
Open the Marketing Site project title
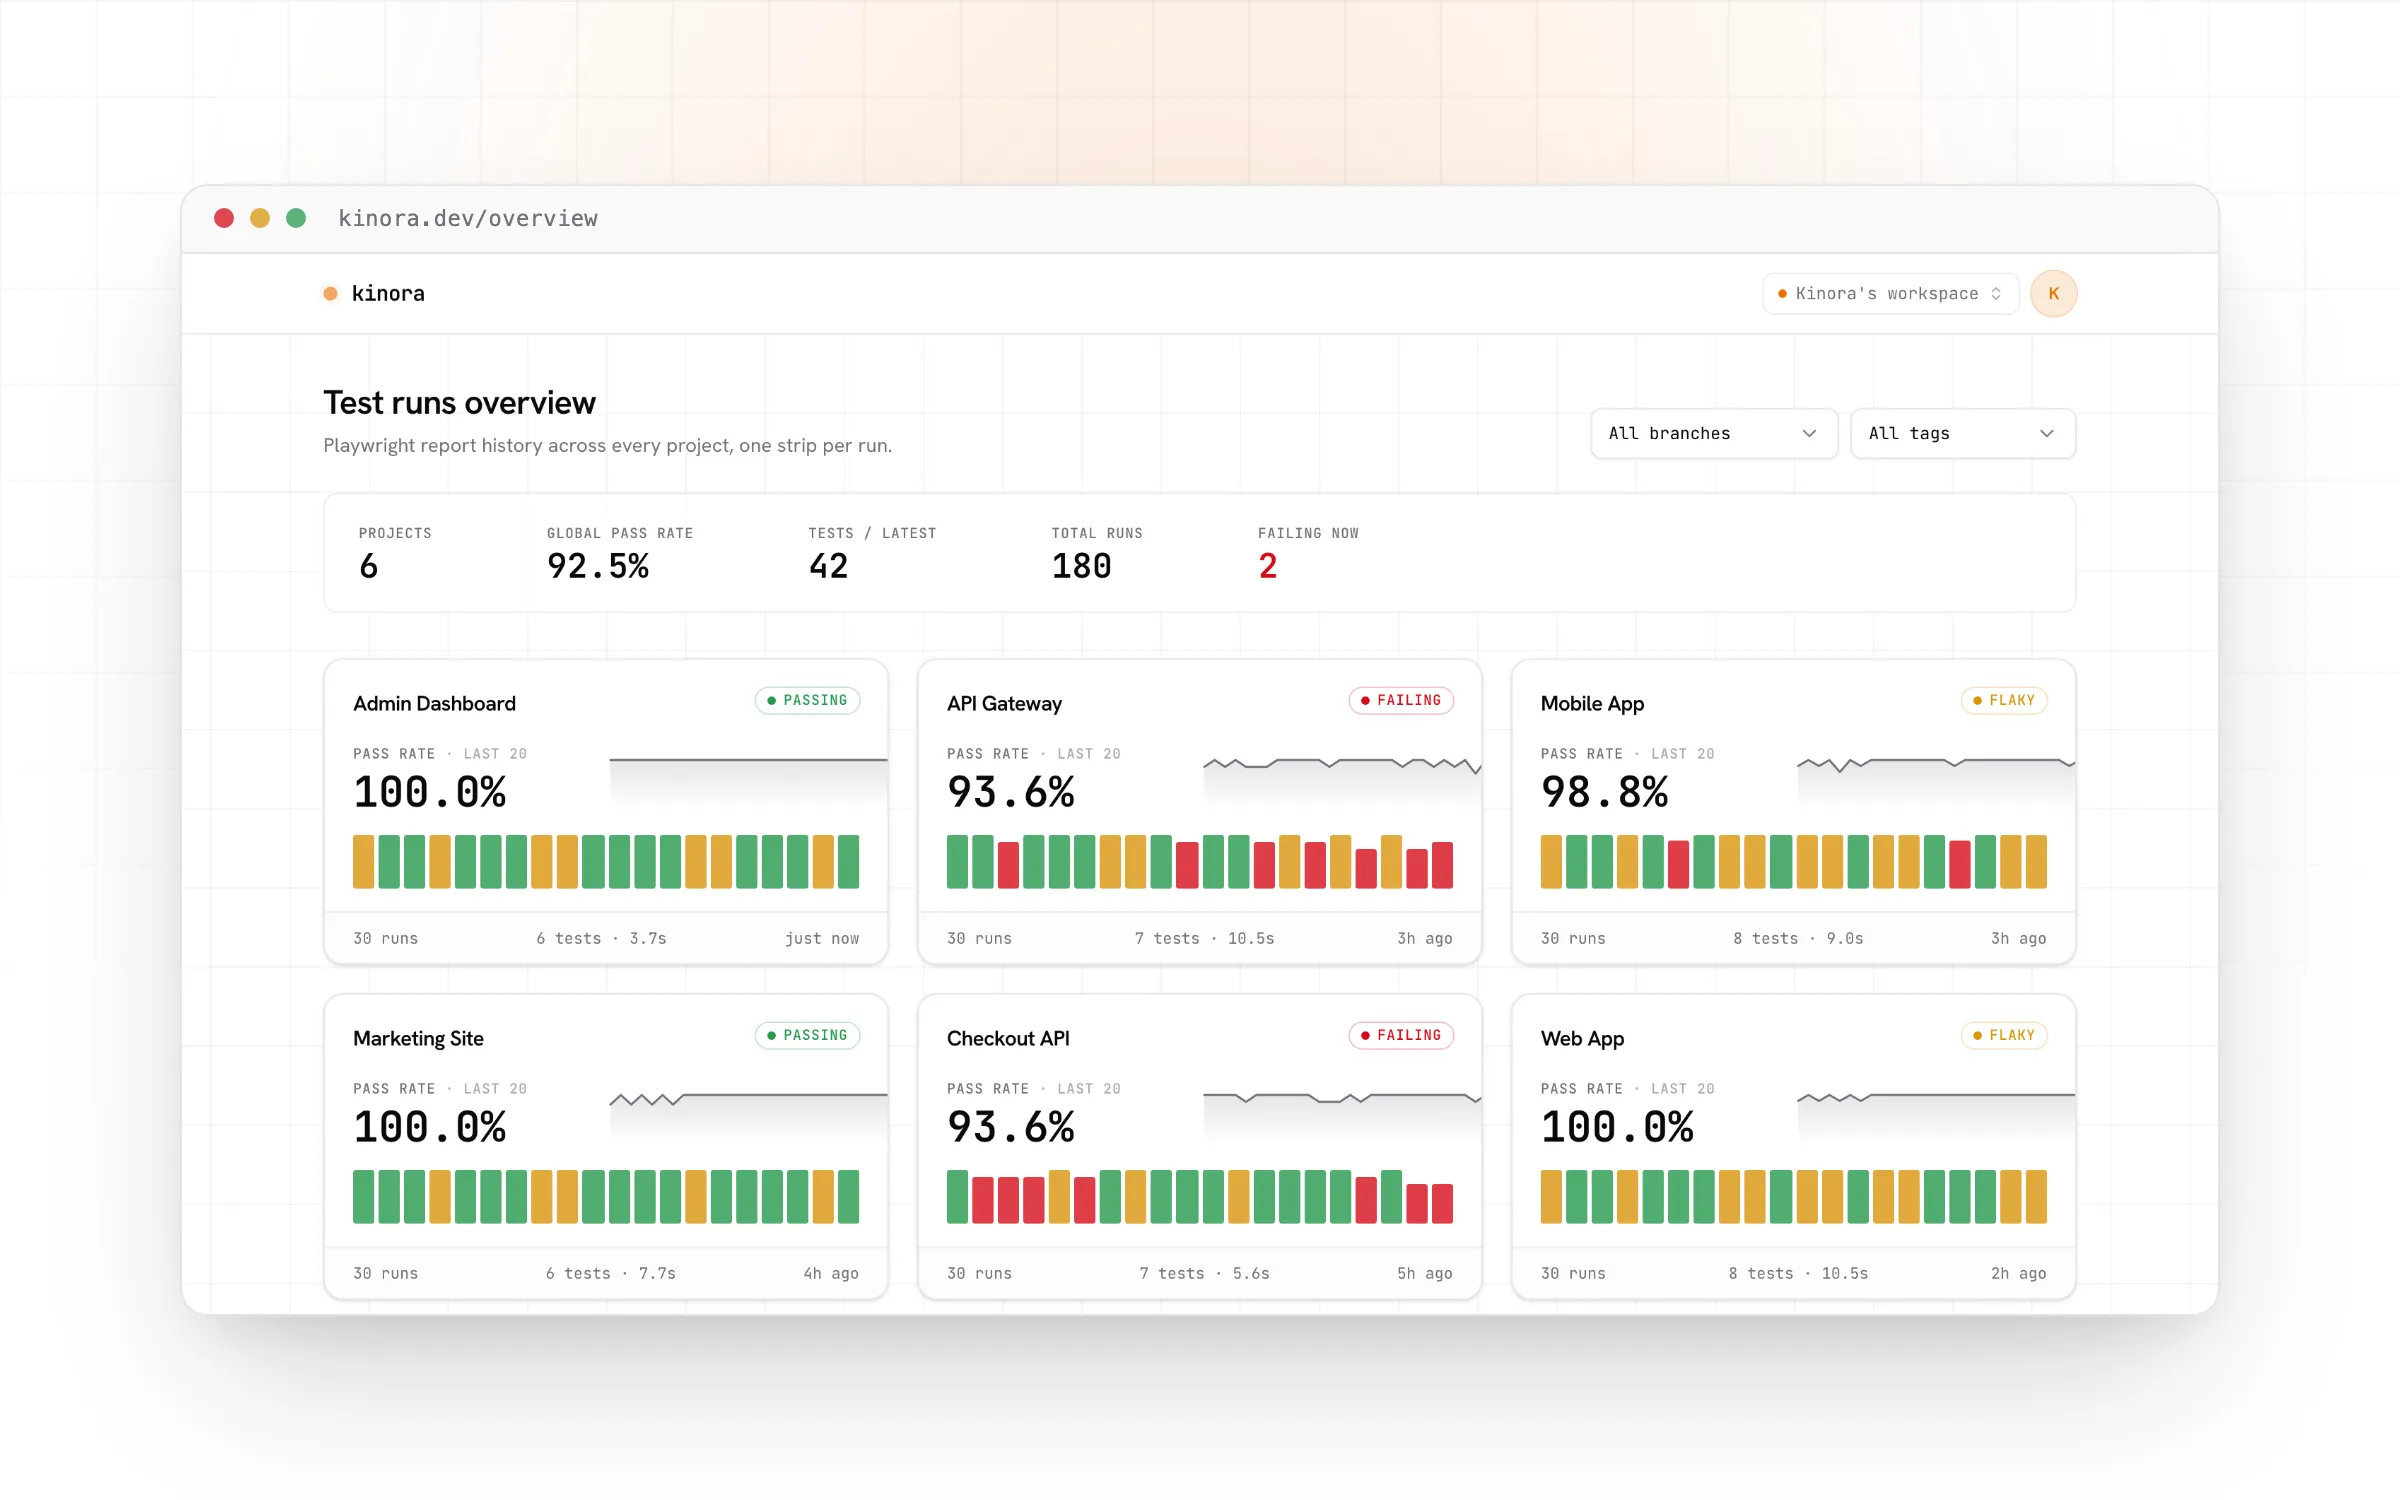pos(418,1038)
